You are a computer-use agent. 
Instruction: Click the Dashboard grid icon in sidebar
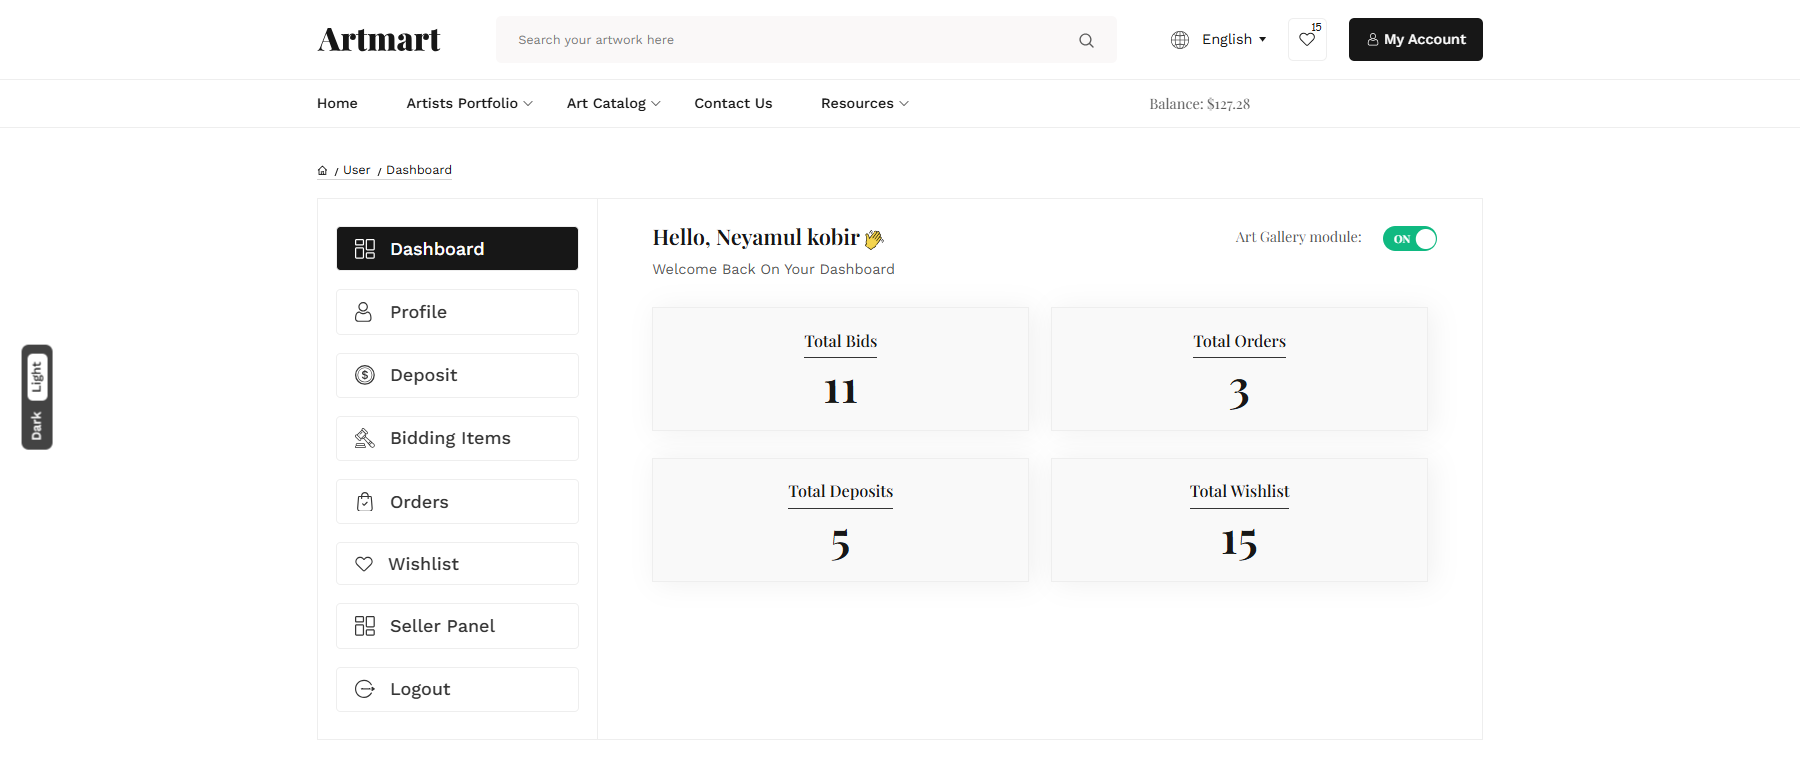coord(365,249)
